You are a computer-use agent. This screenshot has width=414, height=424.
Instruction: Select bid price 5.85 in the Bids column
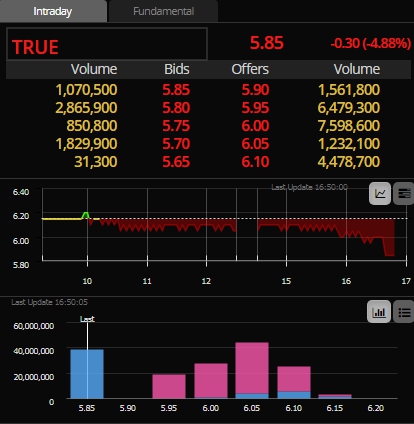(176, 90)
